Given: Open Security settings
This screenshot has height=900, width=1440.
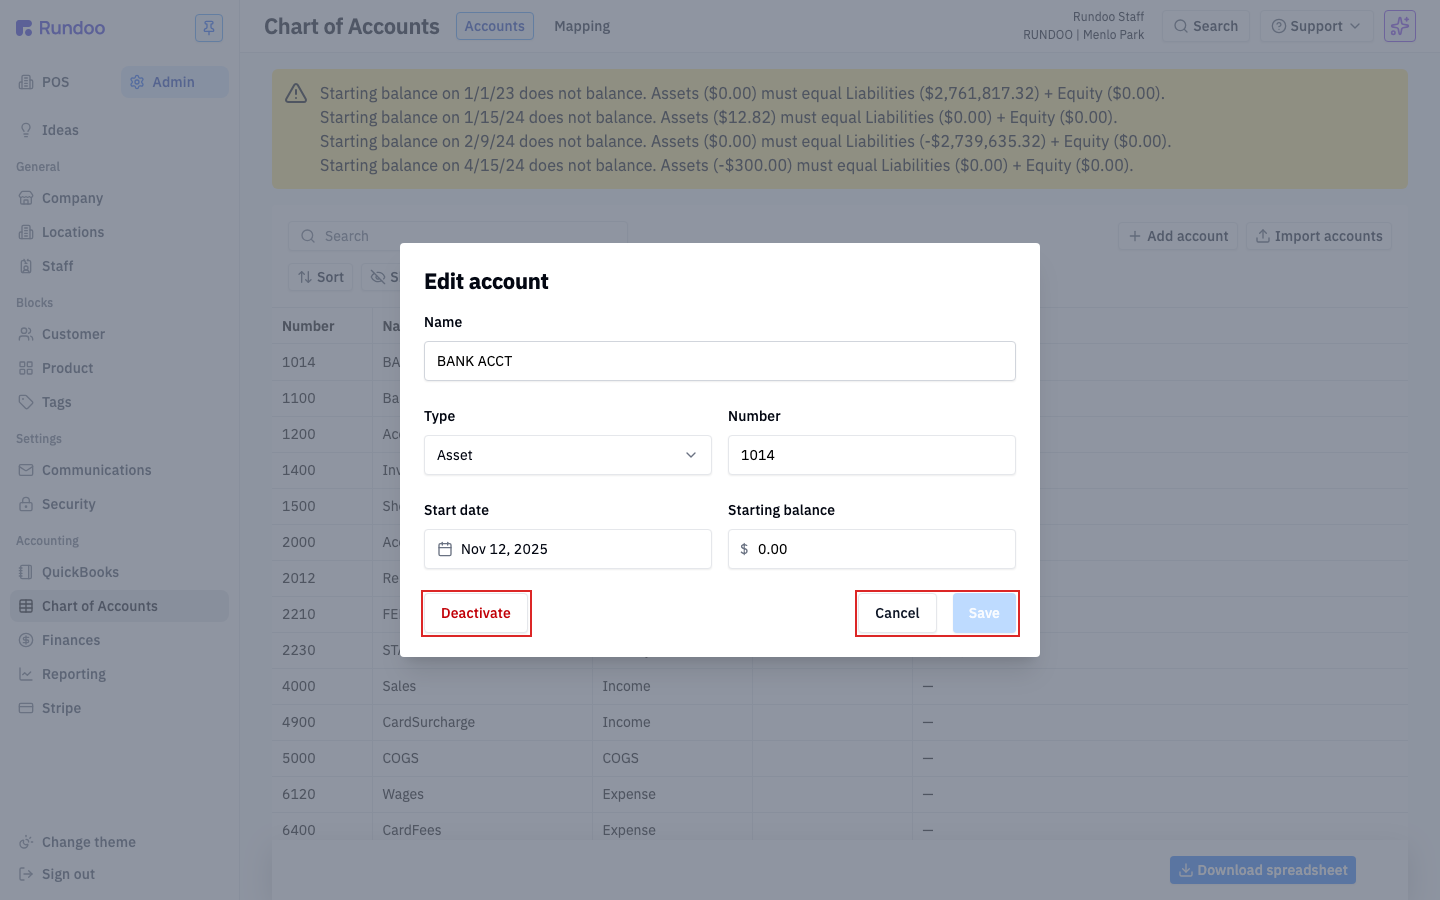Looking at the screenshot, I should tap(119, 504).
